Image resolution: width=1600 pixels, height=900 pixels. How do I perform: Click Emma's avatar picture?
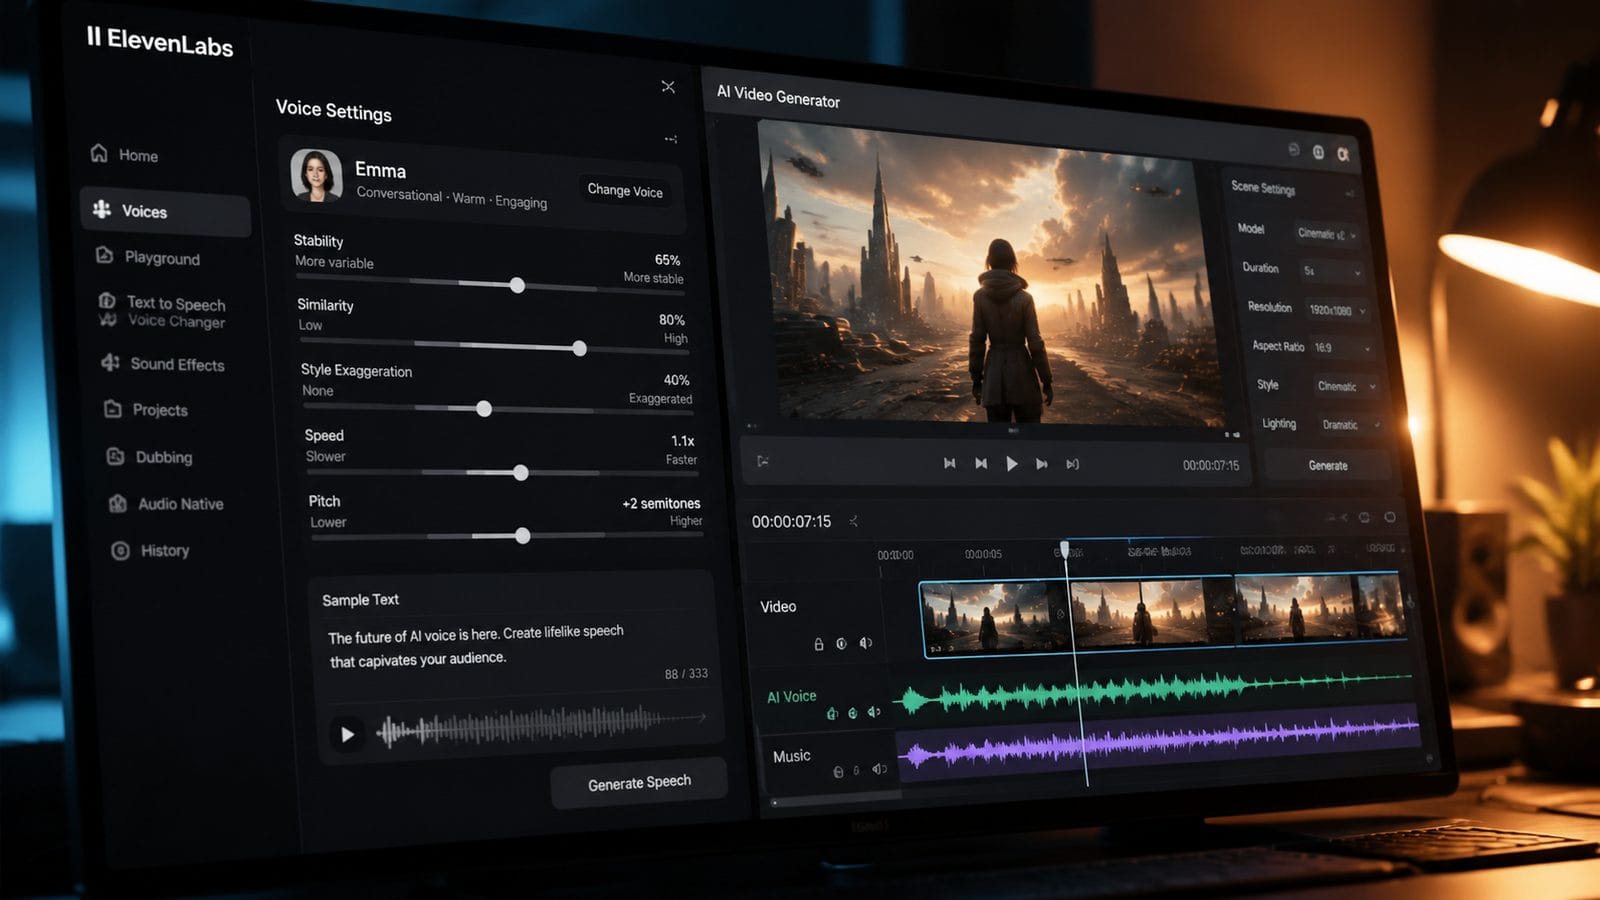316,176
